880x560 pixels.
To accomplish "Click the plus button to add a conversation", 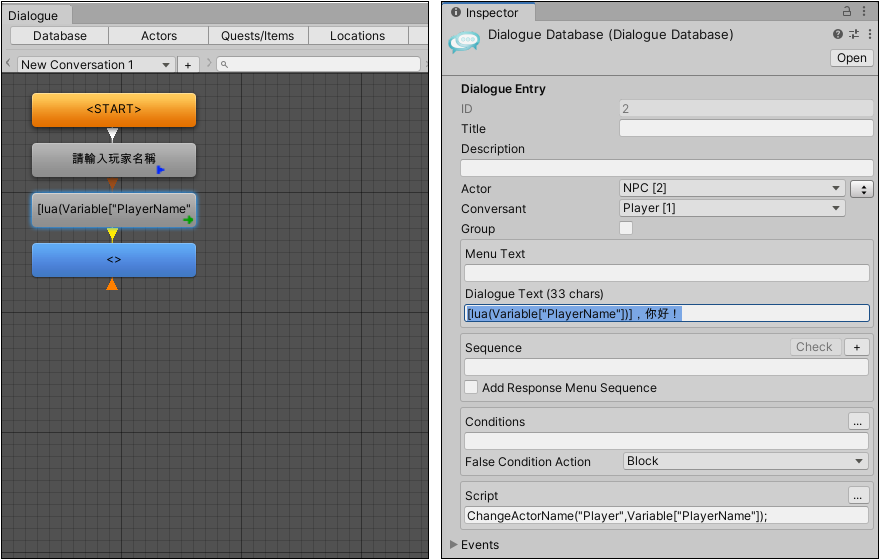I will (188, 64).
